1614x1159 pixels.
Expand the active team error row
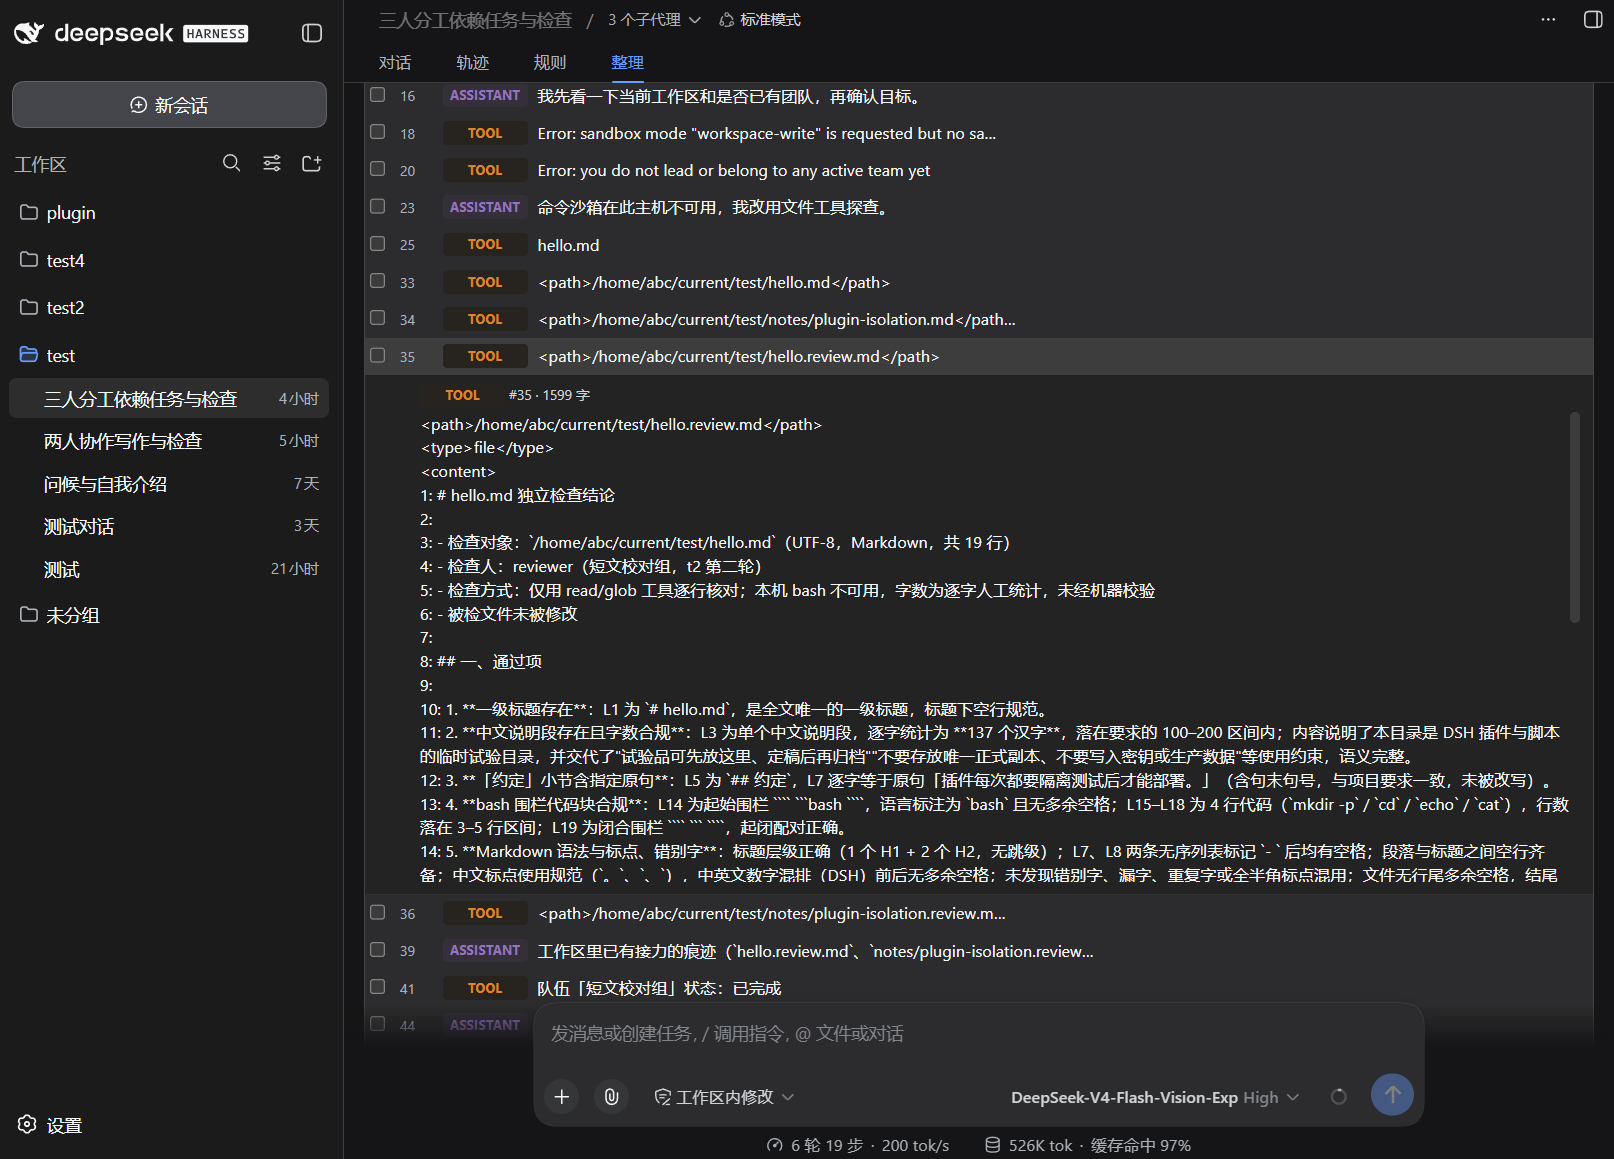(979, 170)
